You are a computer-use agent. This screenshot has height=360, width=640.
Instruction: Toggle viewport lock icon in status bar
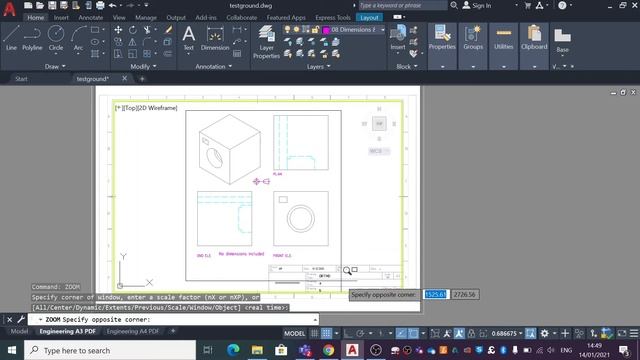coord(471,333)
